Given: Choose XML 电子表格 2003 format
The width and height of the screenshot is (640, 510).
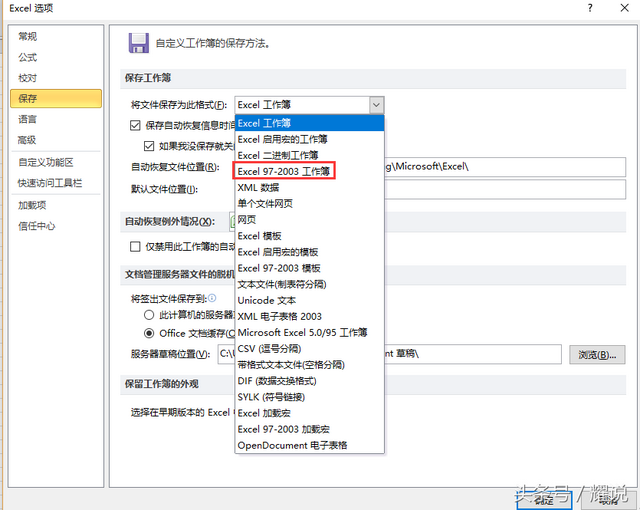Looking at the screenshot, I should click(x=309, y=317).
